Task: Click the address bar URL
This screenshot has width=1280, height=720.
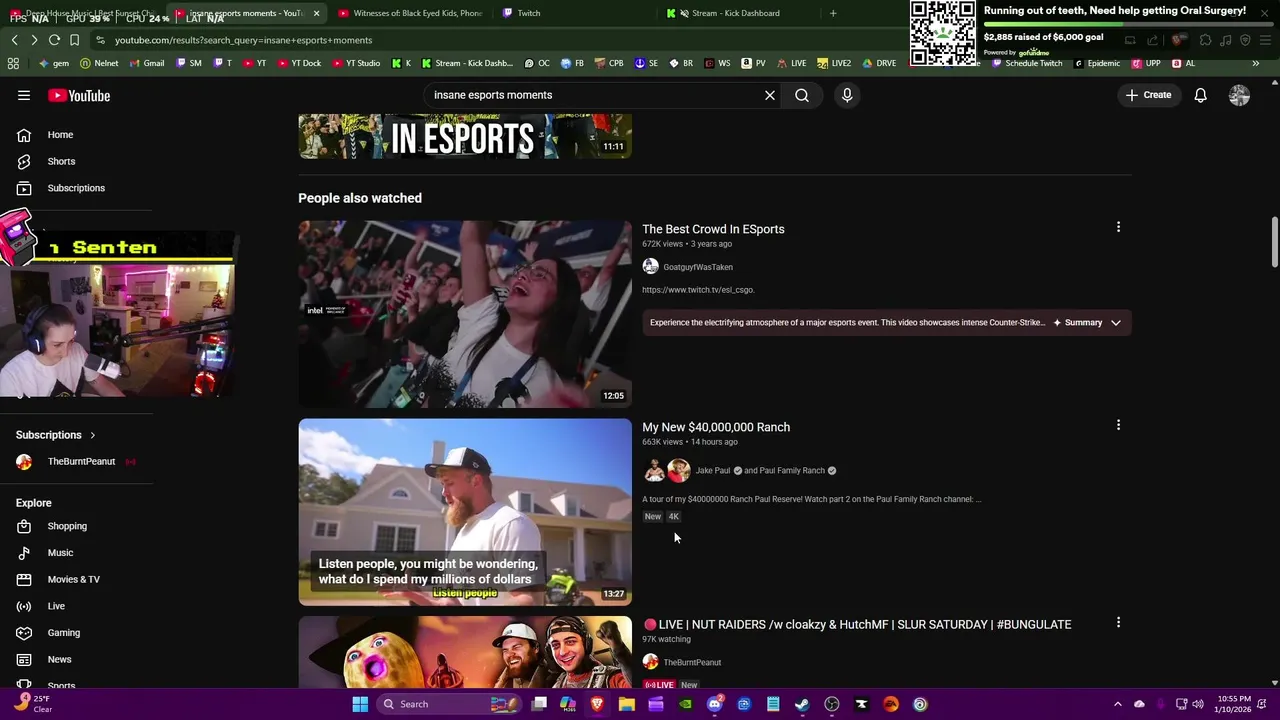Action: point(243,40)
